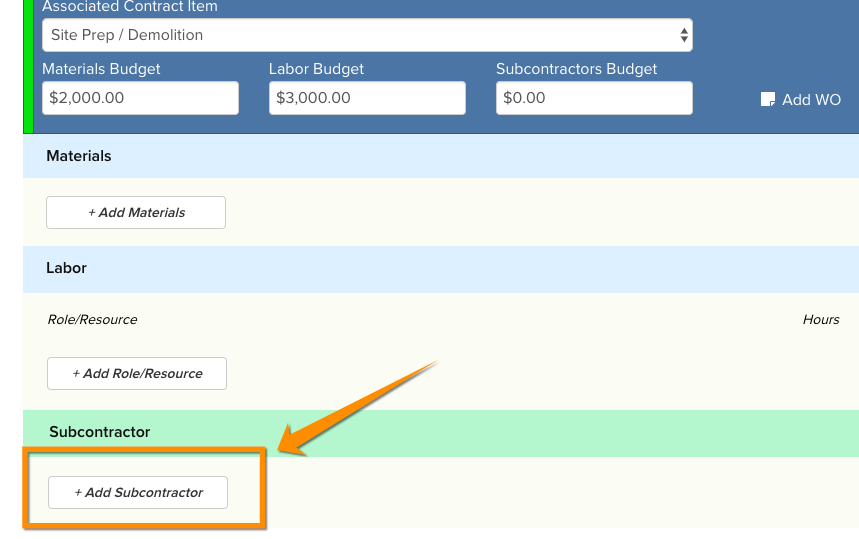Select the Subcontractors Budget $0.00 field
The width and height of the screenshot is (859, 539).
point(594,98)
